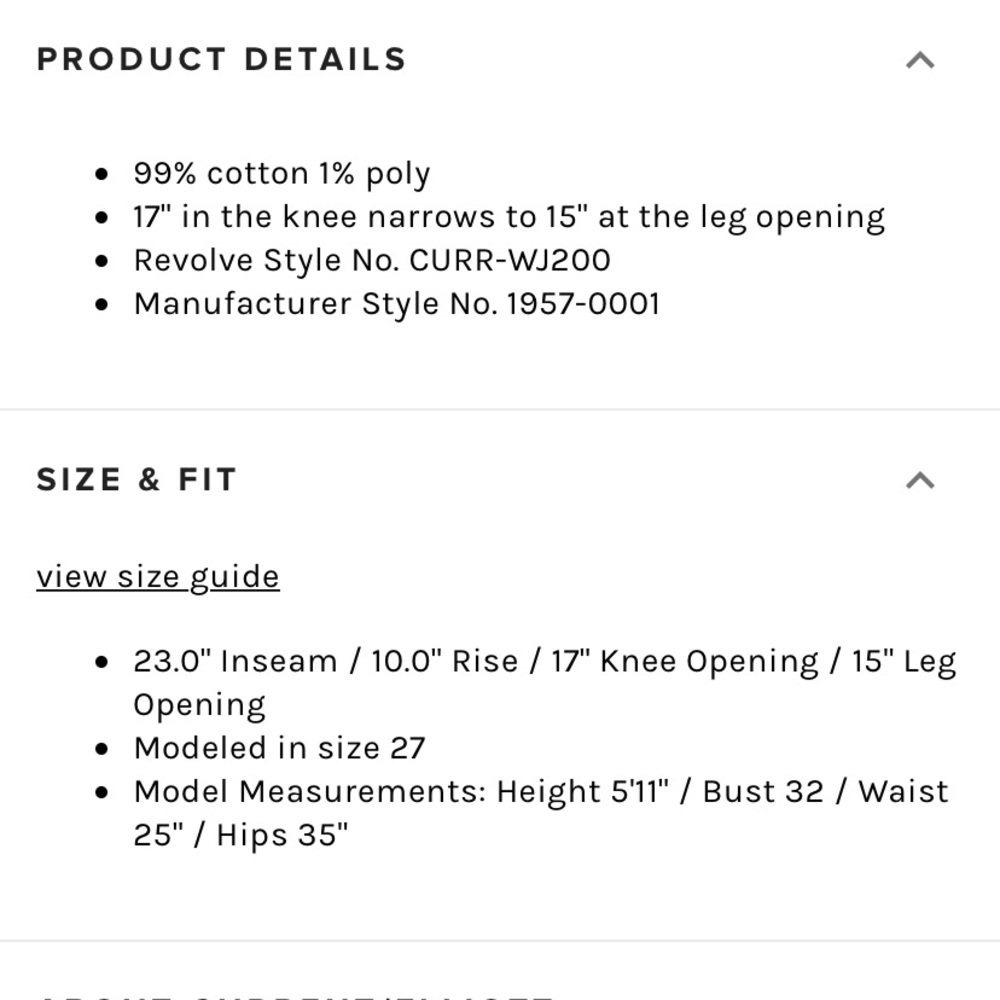Click the Modeled in size 27 text
1000x1000 pixels.
[279, 748]
